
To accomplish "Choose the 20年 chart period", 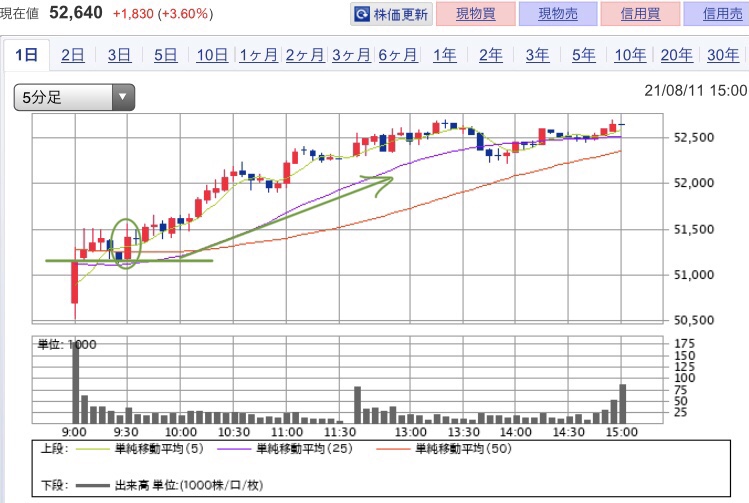I will pyautogui.click(x=676, y=55).
